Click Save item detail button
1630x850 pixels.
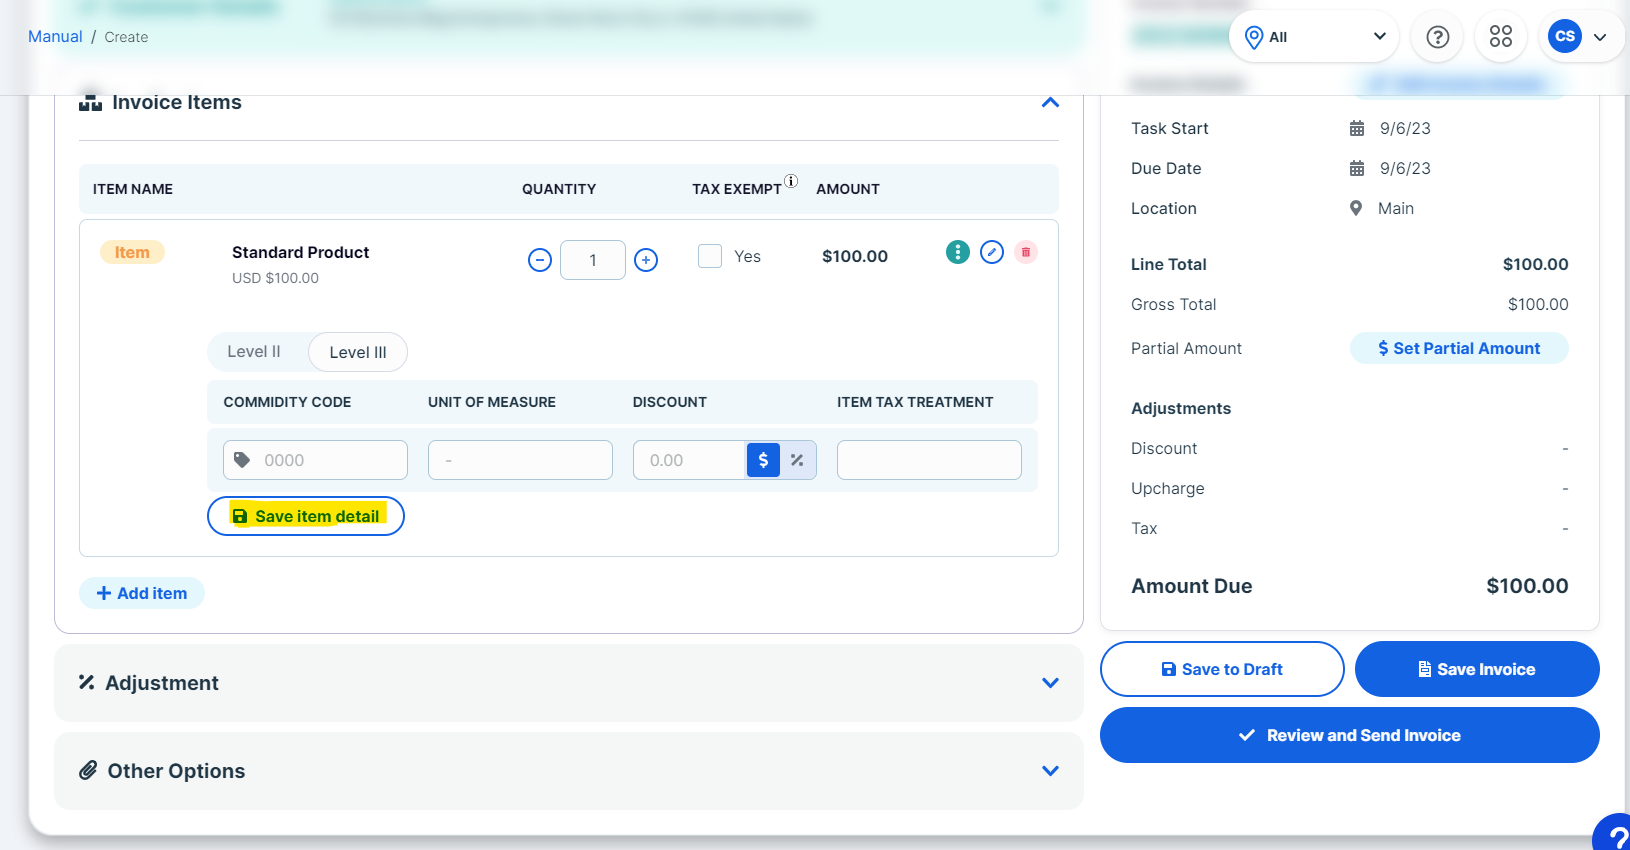[x=306, y=516]
